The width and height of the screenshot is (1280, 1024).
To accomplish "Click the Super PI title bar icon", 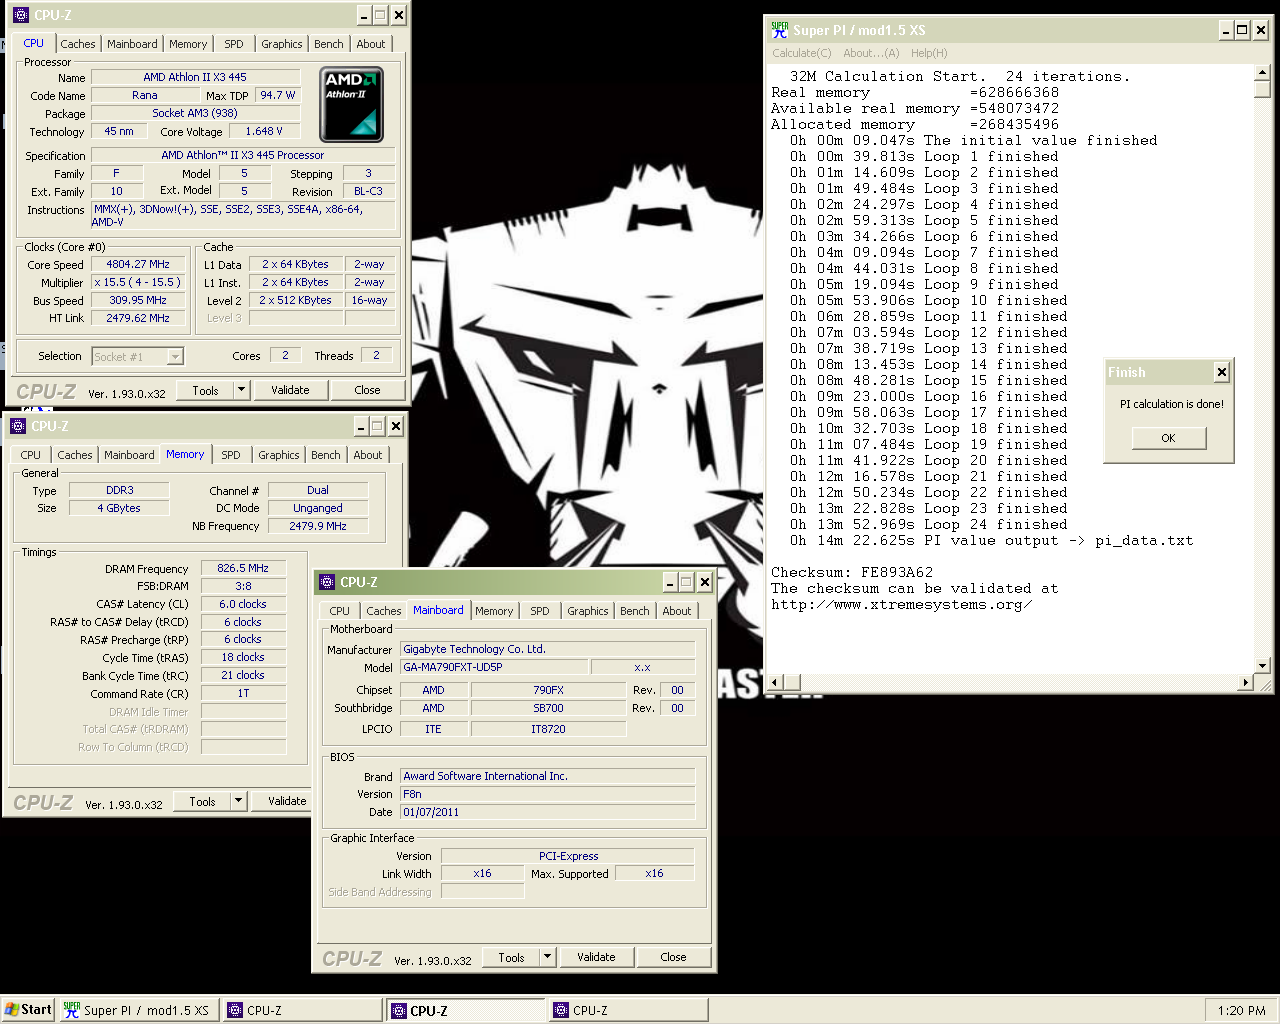I will (780, 30).
